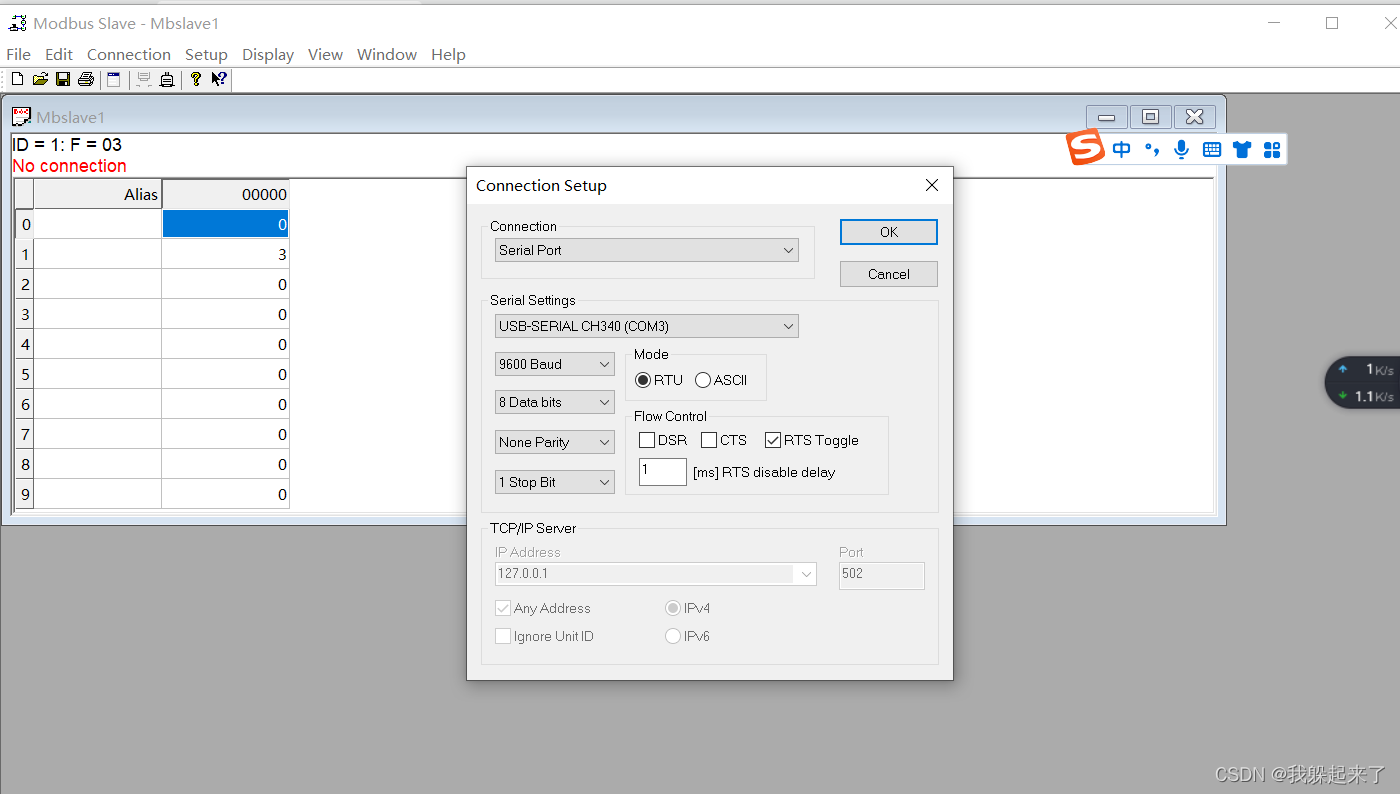1400x794 pixels.
Task: Click the Print toolbar icon
Action: (x=85, y=79)
